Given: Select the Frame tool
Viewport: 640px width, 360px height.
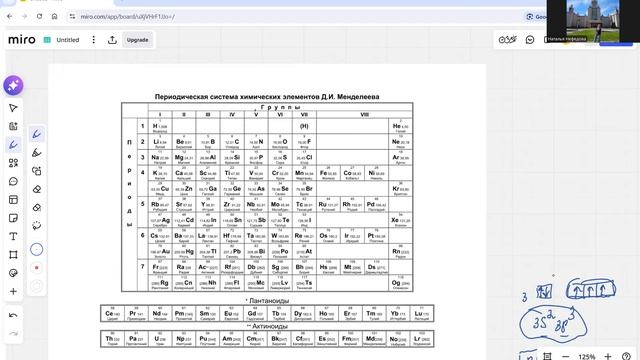Looking at the screenshot, I should click(x=13, y=255).
